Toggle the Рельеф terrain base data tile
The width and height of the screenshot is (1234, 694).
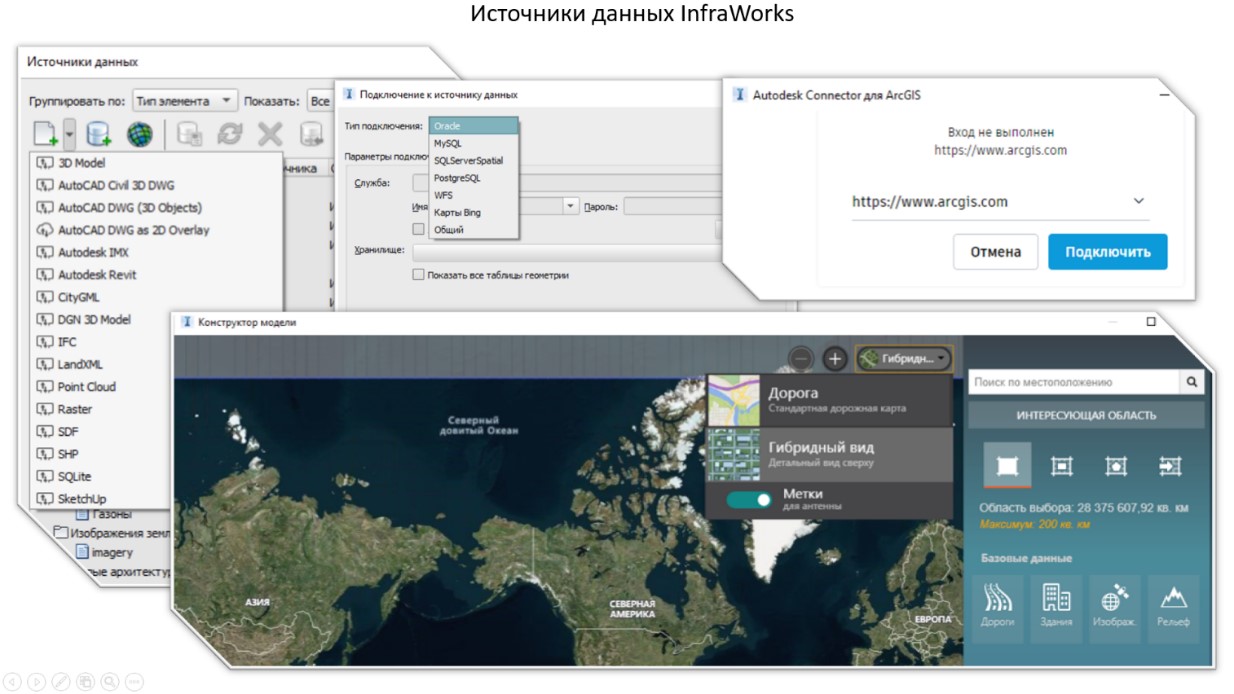pyautogui.click(x=1174, y=608)
